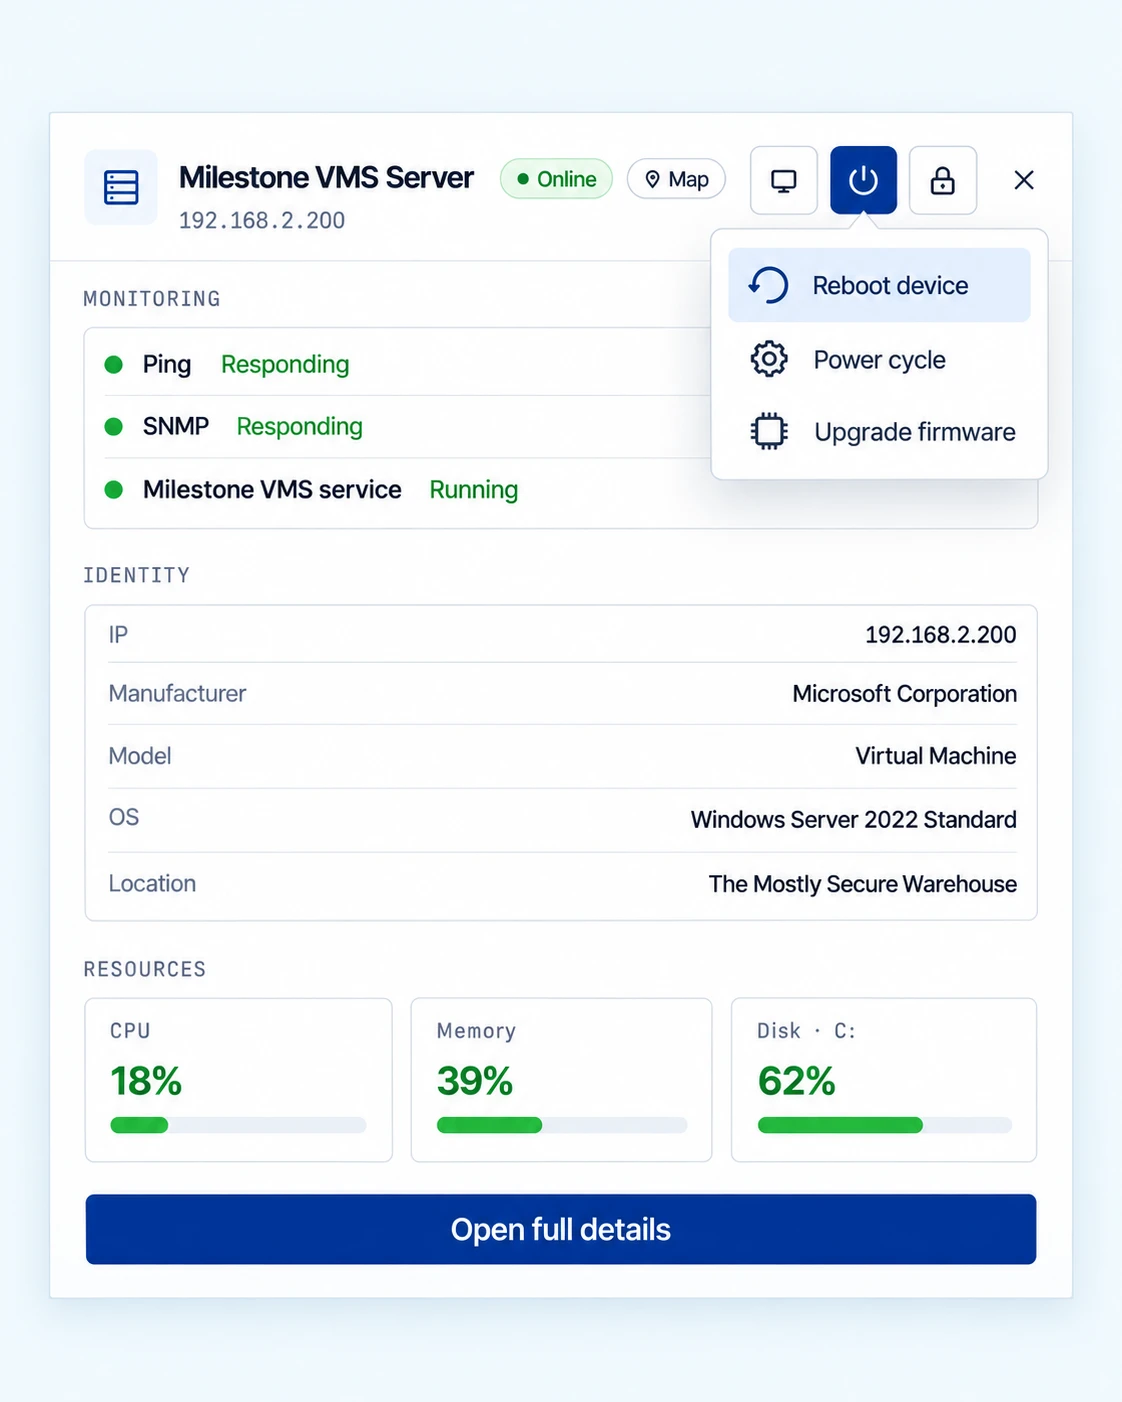This screenshot has height=1402, width=1122.
Task: Open the Map location pill
Action: tap(676, 179)
